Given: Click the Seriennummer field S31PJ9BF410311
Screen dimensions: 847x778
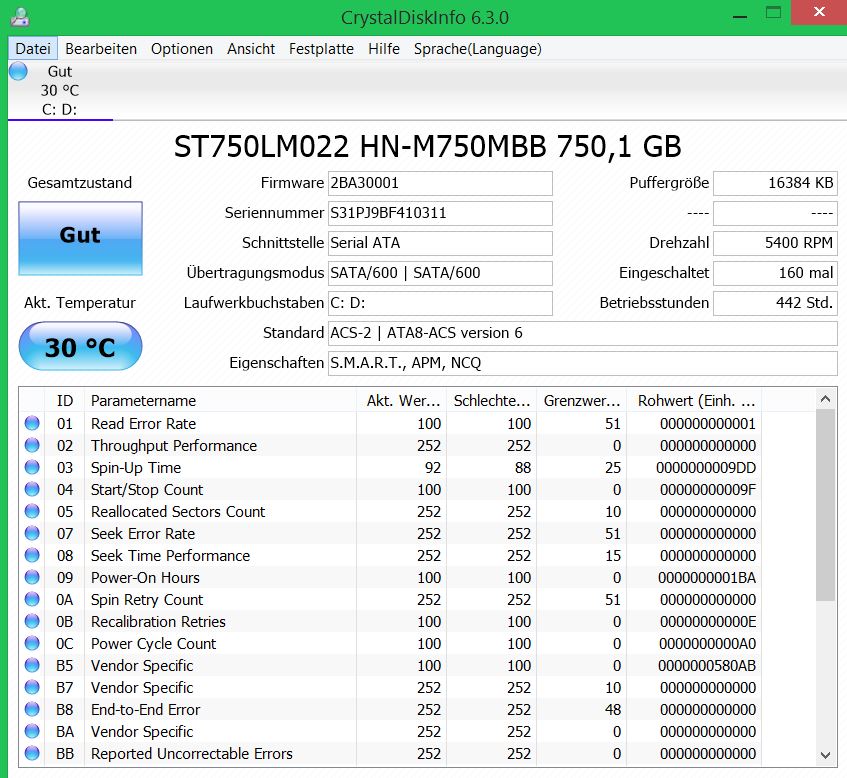Looking at the screenshot, I should coord(440,213).
